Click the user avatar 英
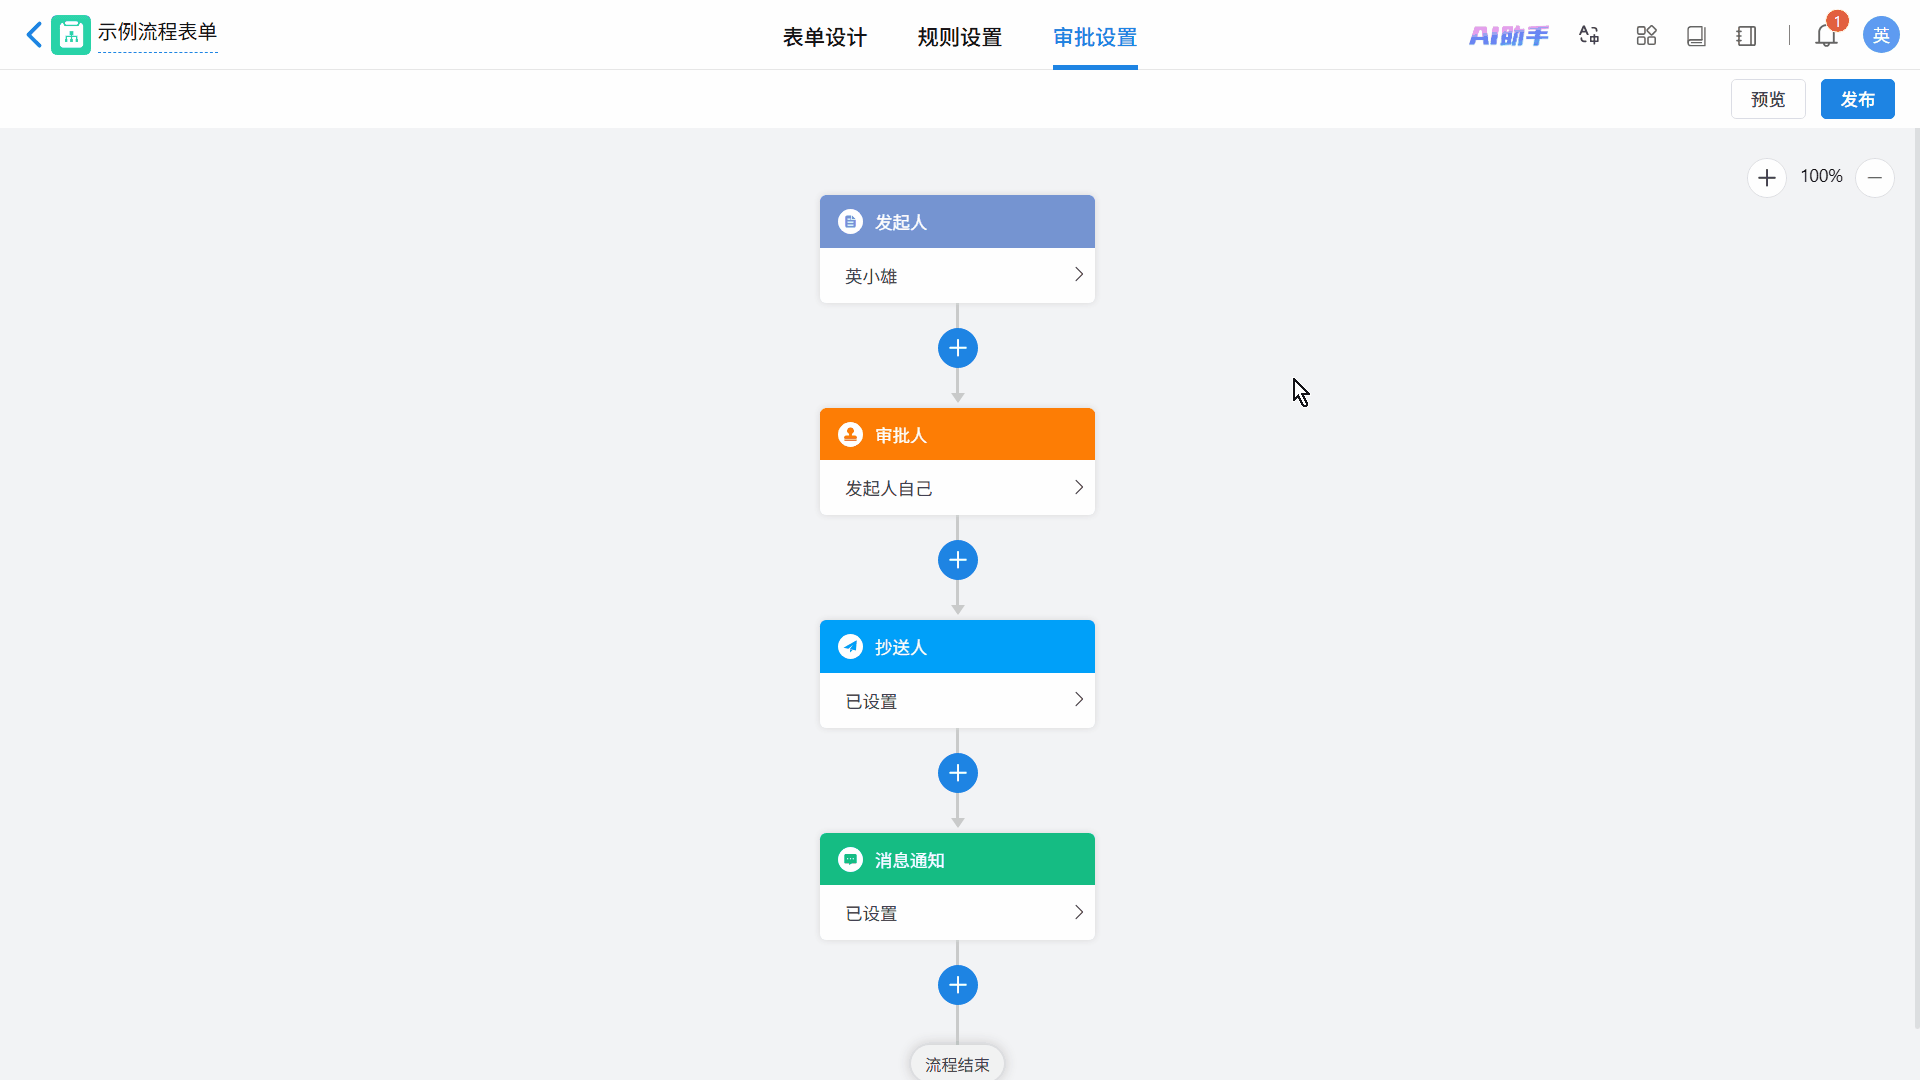Viewport: 1920px width, 1080px height. pos(1880,36)
